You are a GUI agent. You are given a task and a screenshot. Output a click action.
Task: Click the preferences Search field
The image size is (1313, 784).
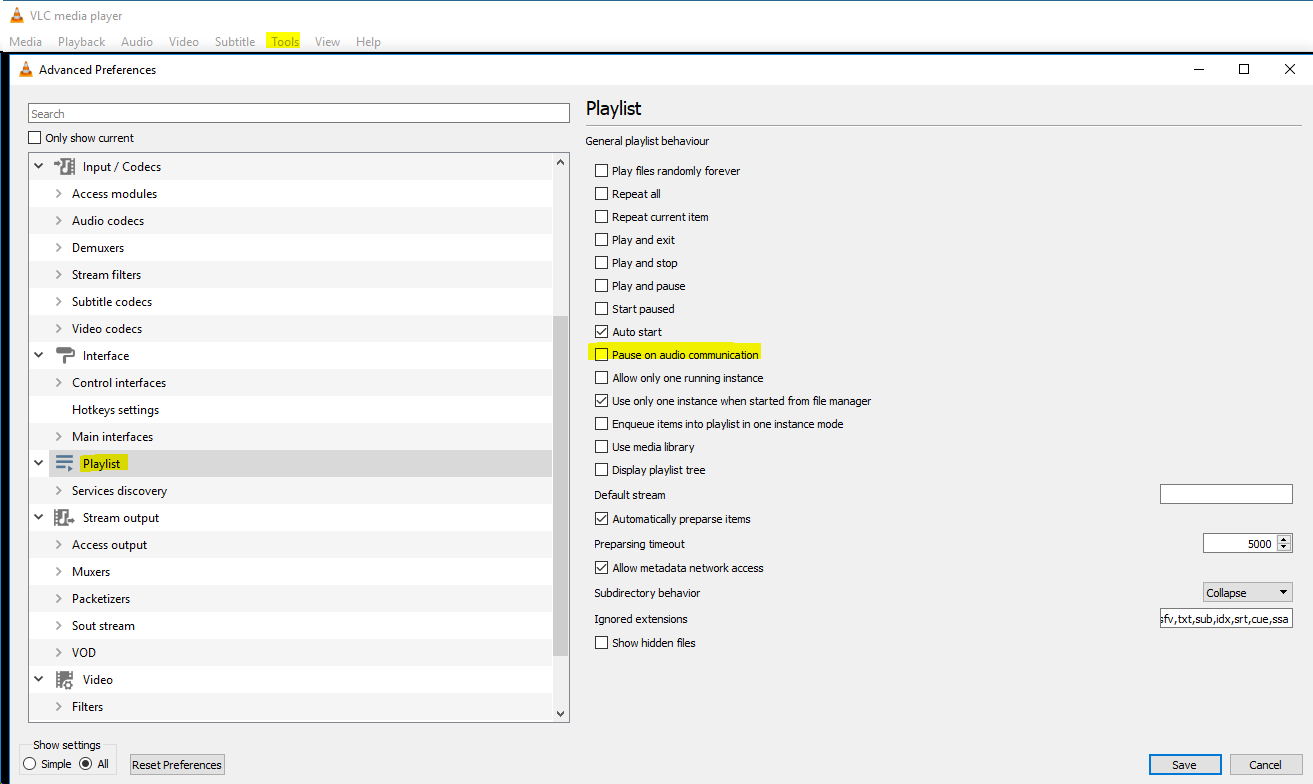click(298, 114)
